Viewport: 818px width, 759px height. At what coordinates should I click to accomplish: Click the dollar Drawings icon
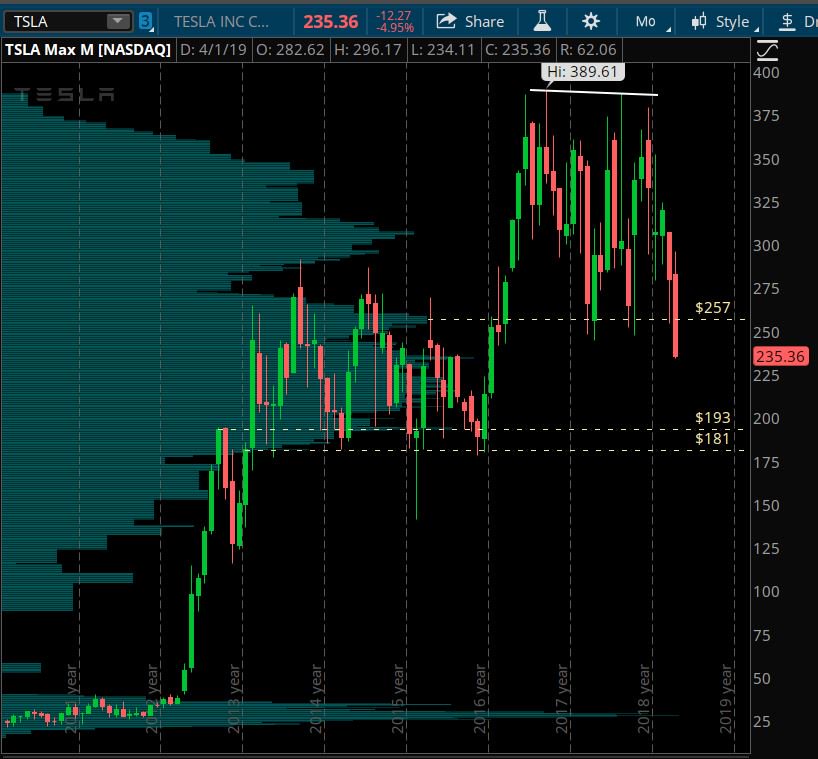point(787,21)
